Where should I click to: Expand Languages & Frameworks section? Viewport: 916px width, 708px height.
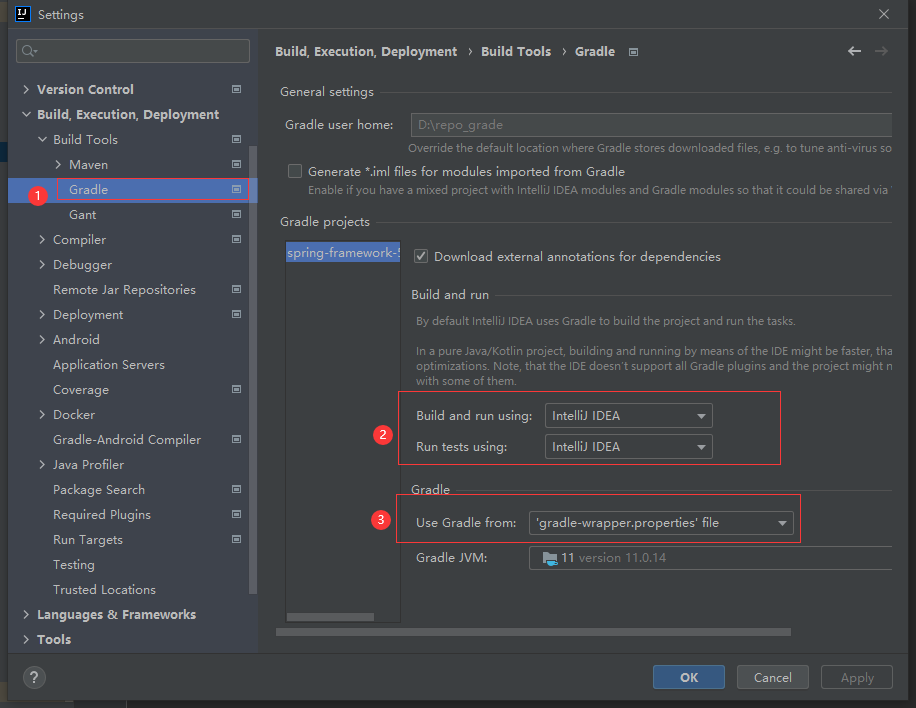(x=26, y=615)
